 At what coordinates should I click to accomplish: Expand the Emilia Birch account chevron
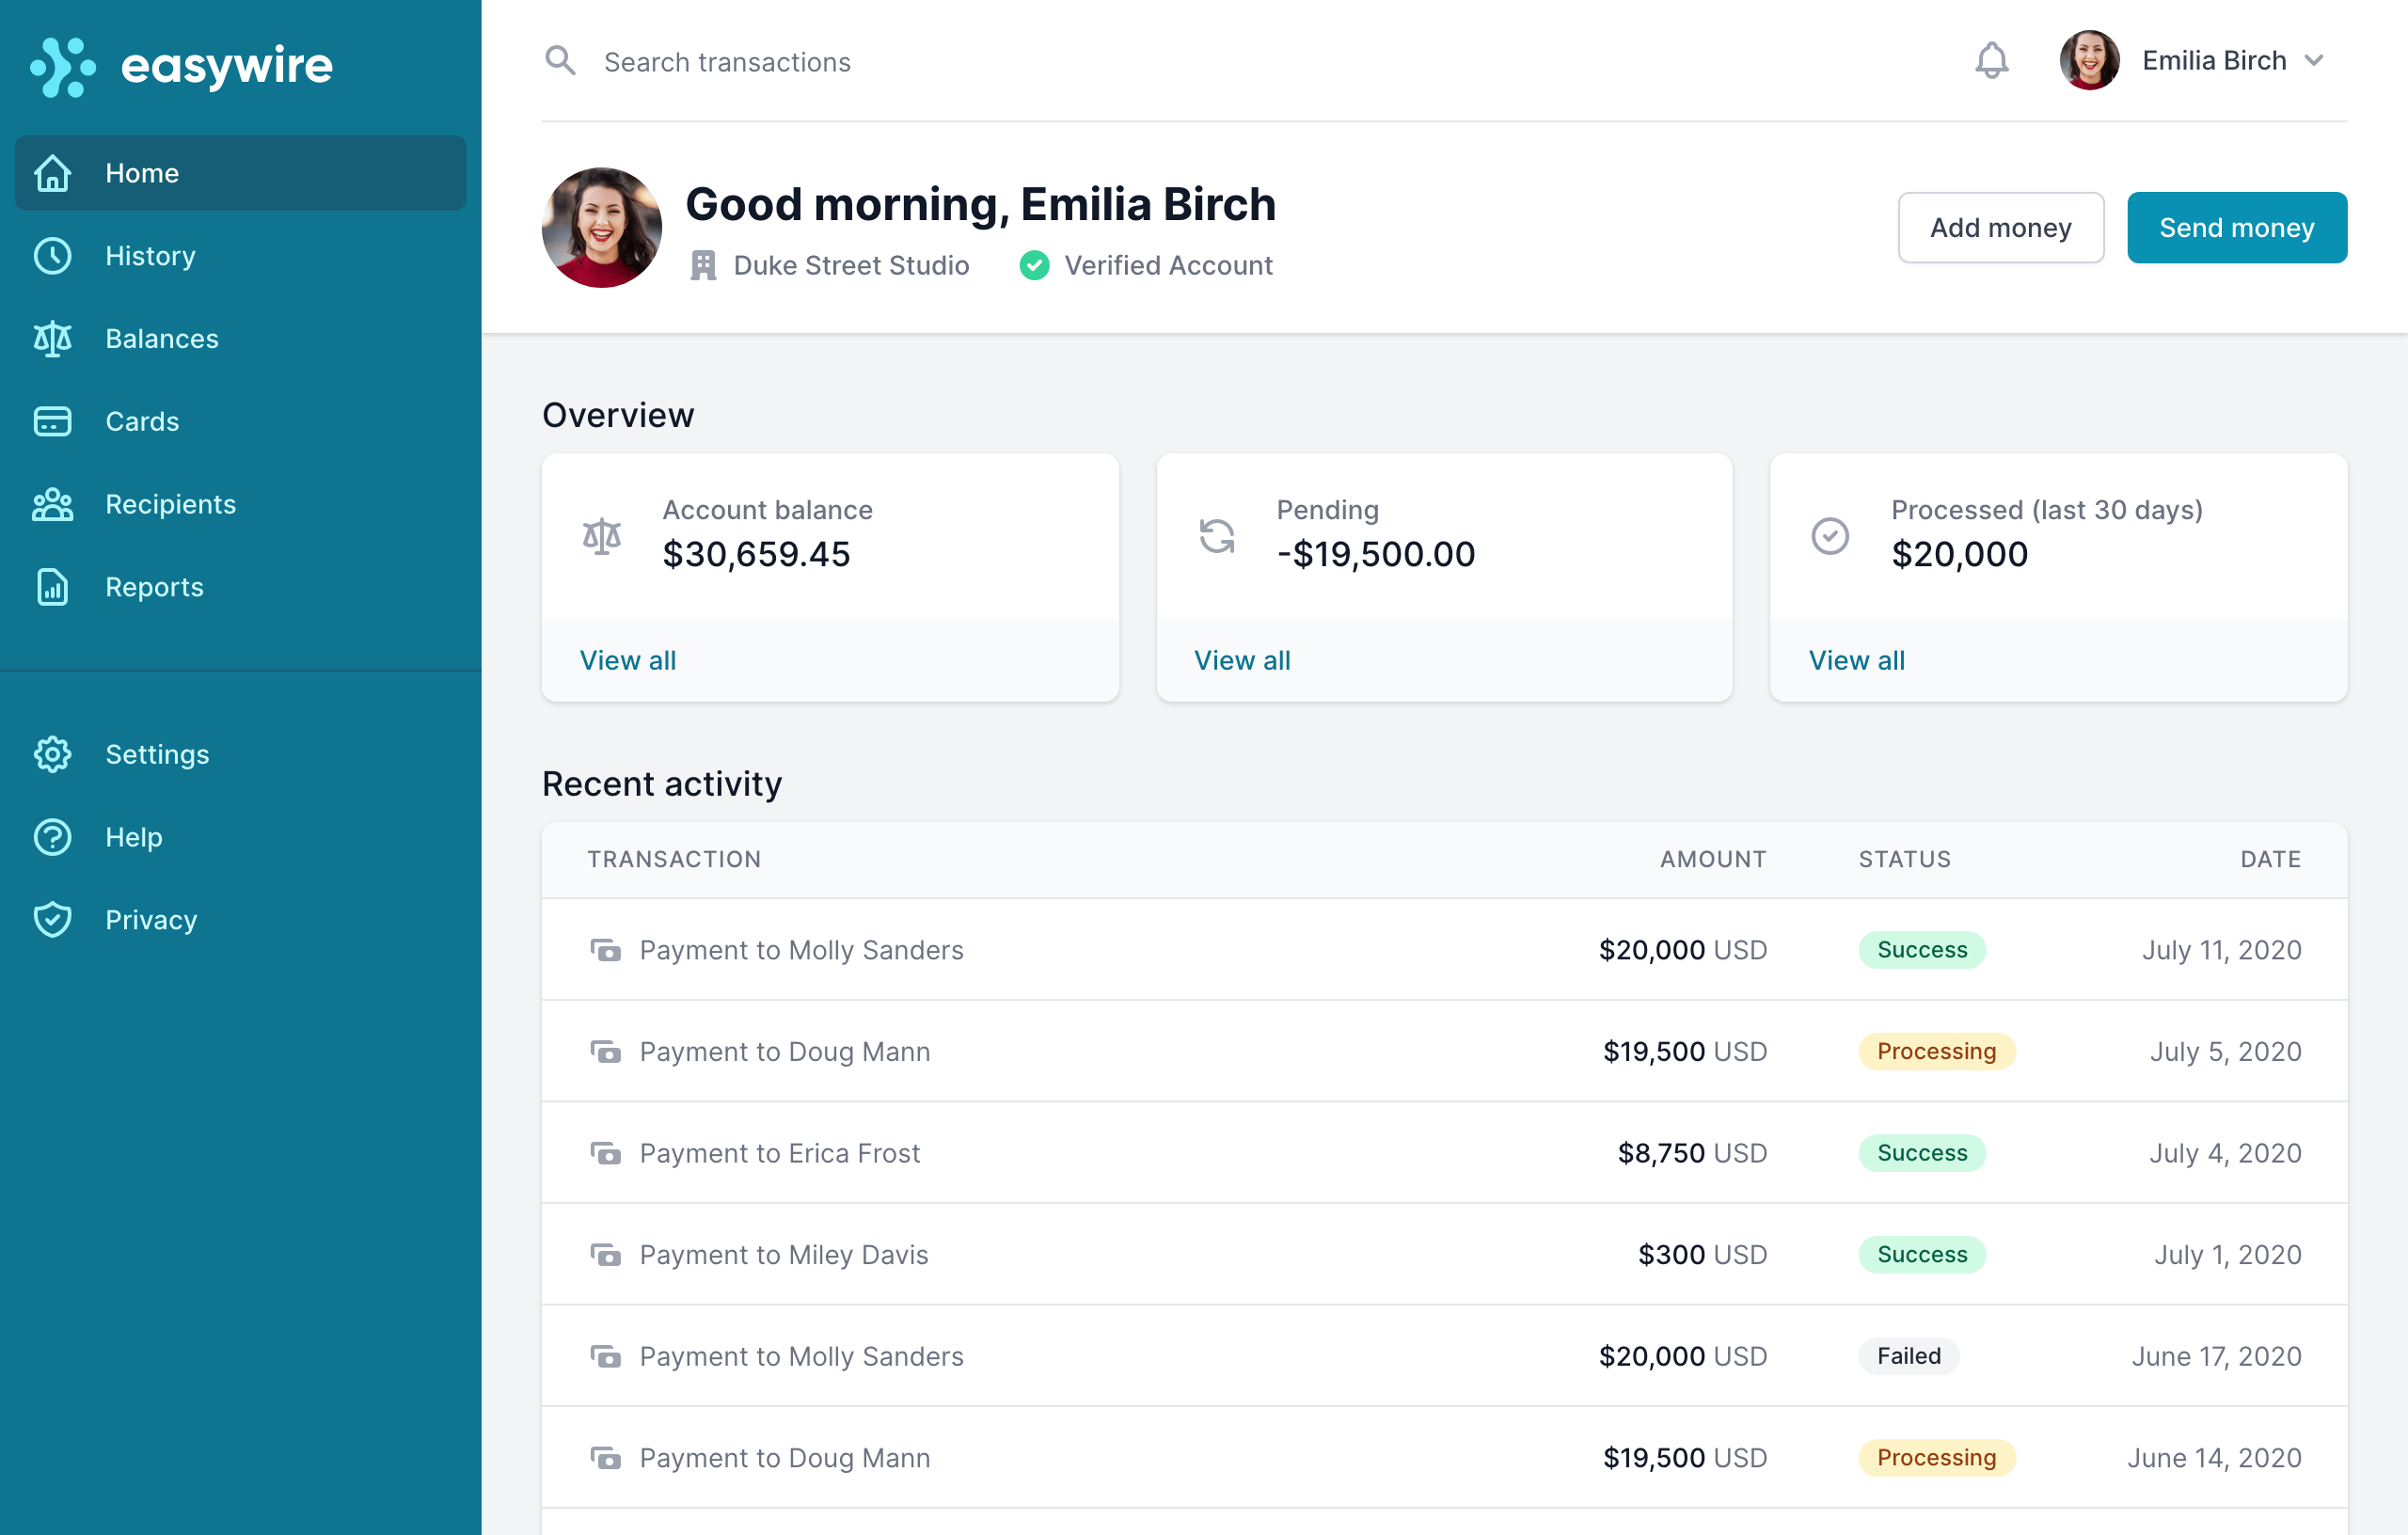pos(2313,61)
